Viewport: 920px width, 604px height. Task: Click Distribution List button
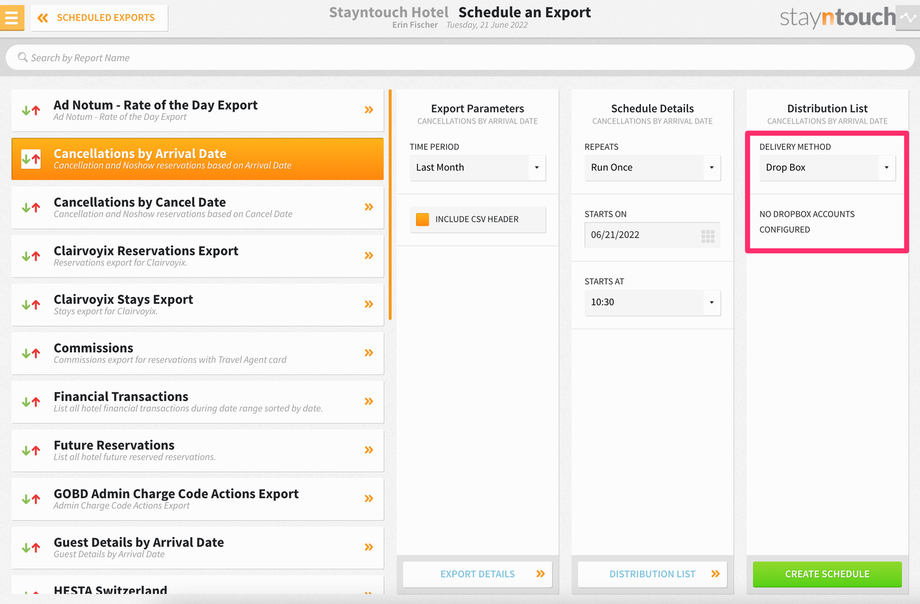click(652, 574)
